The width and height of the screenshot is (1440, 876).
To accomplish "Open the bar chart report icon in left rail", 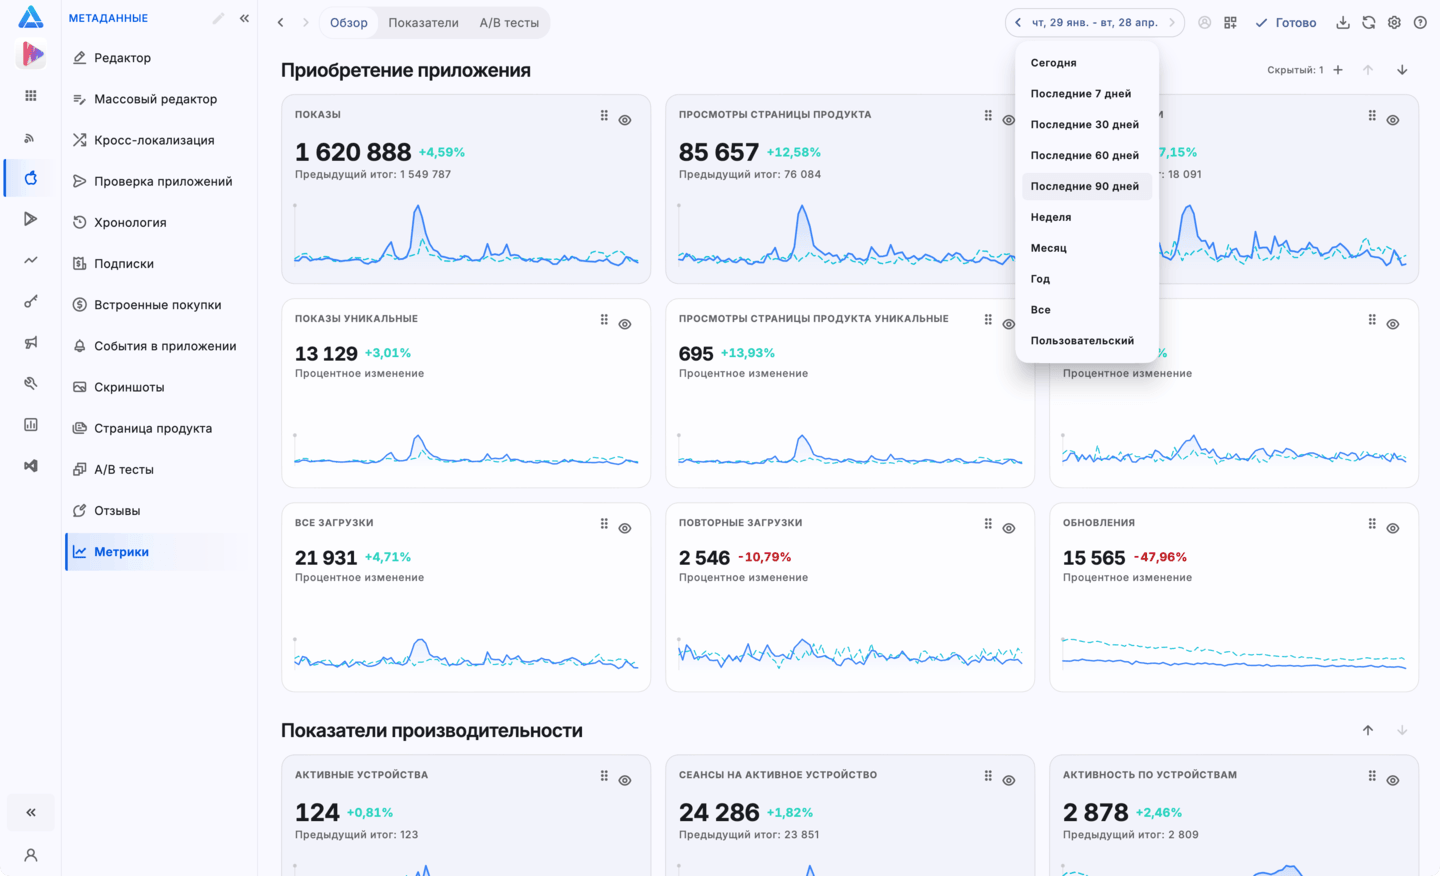I will point(31,424).
